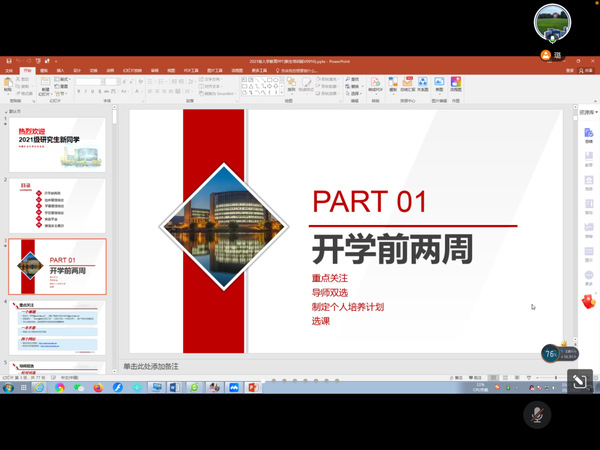The image size is (600, 450).
Task: Toggle the microphone mute button
Action: [x=537, y=414]
